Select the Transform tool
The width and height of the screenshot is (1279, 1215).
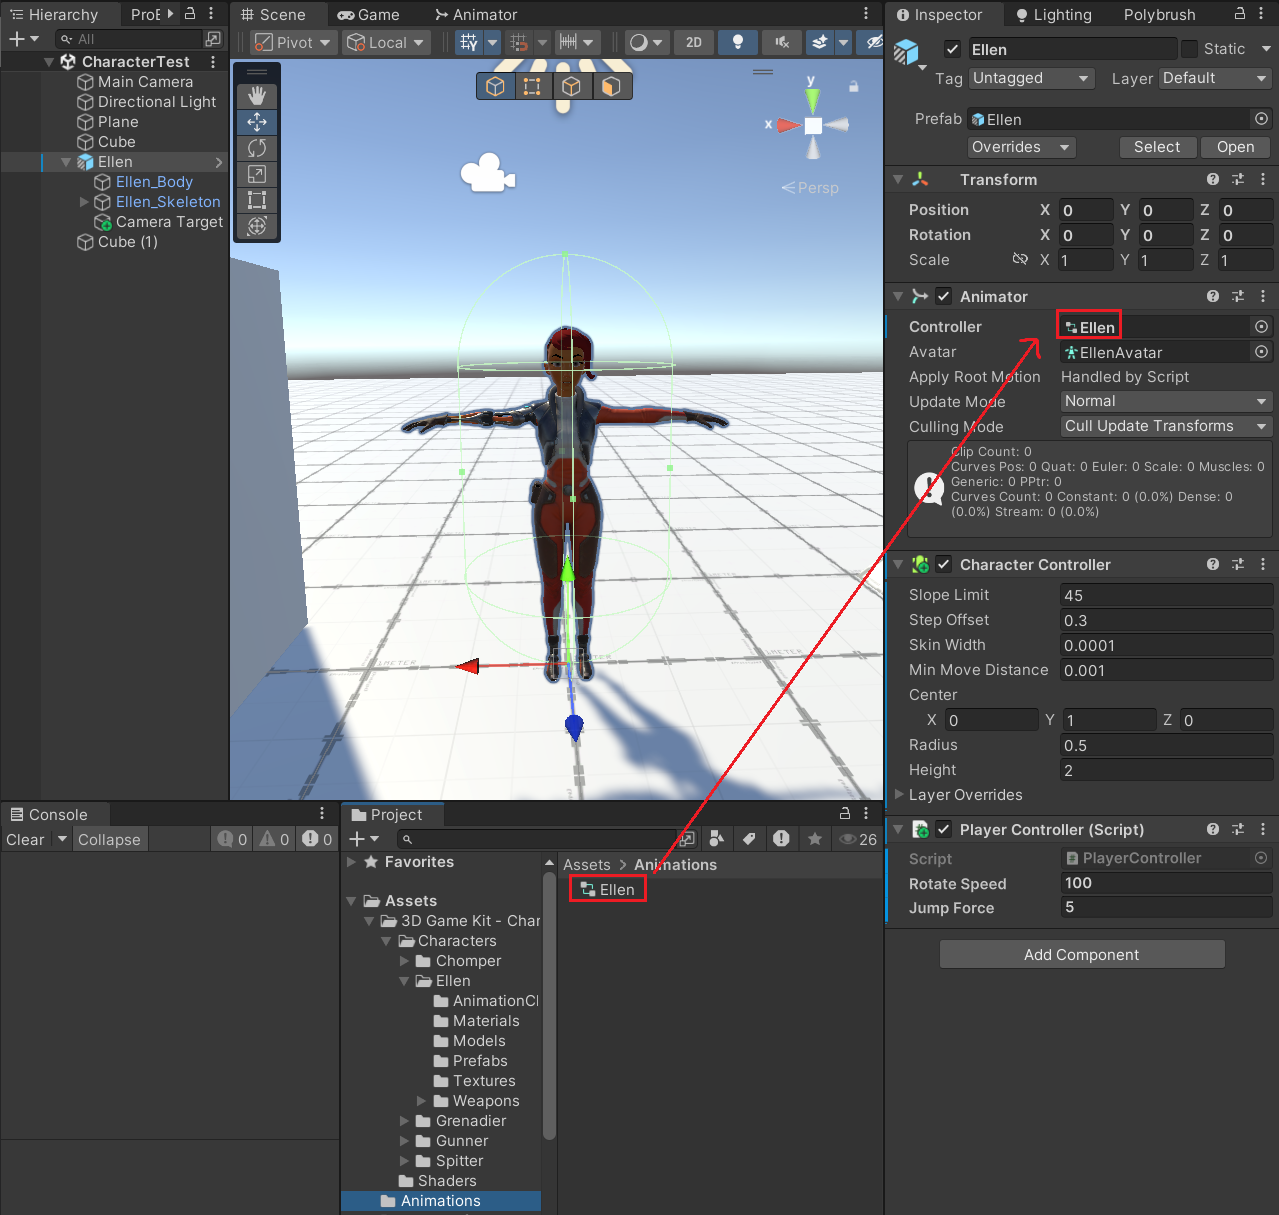(257, 226)
